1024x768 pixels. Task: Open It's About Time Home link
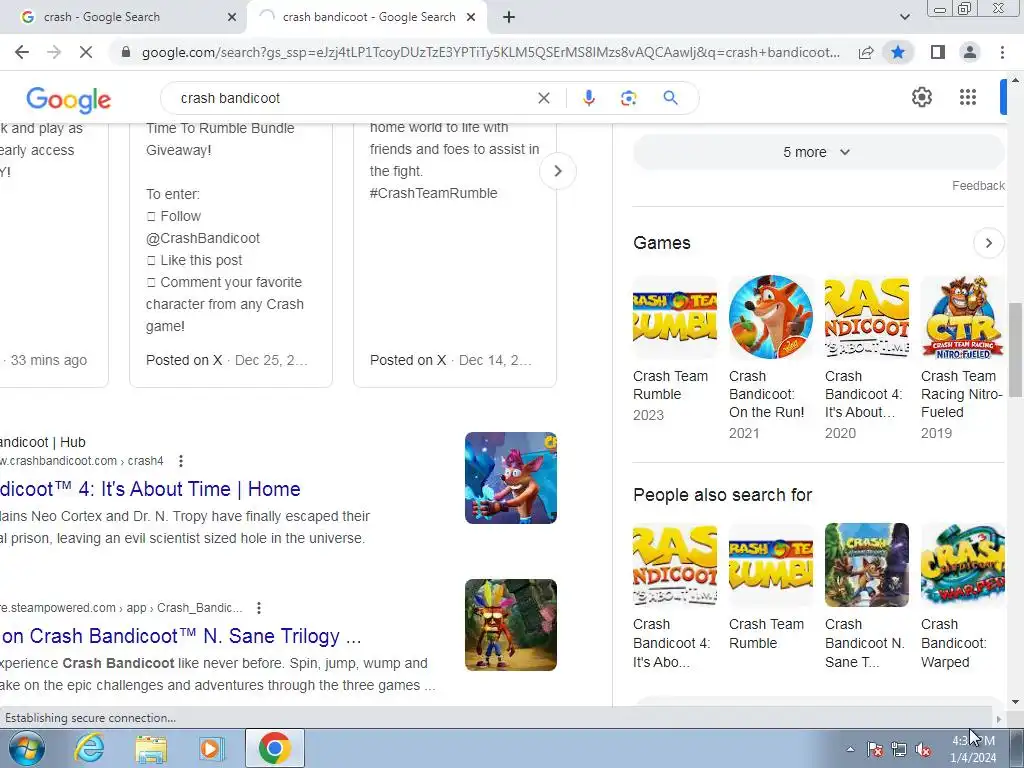tap(150, 489)
